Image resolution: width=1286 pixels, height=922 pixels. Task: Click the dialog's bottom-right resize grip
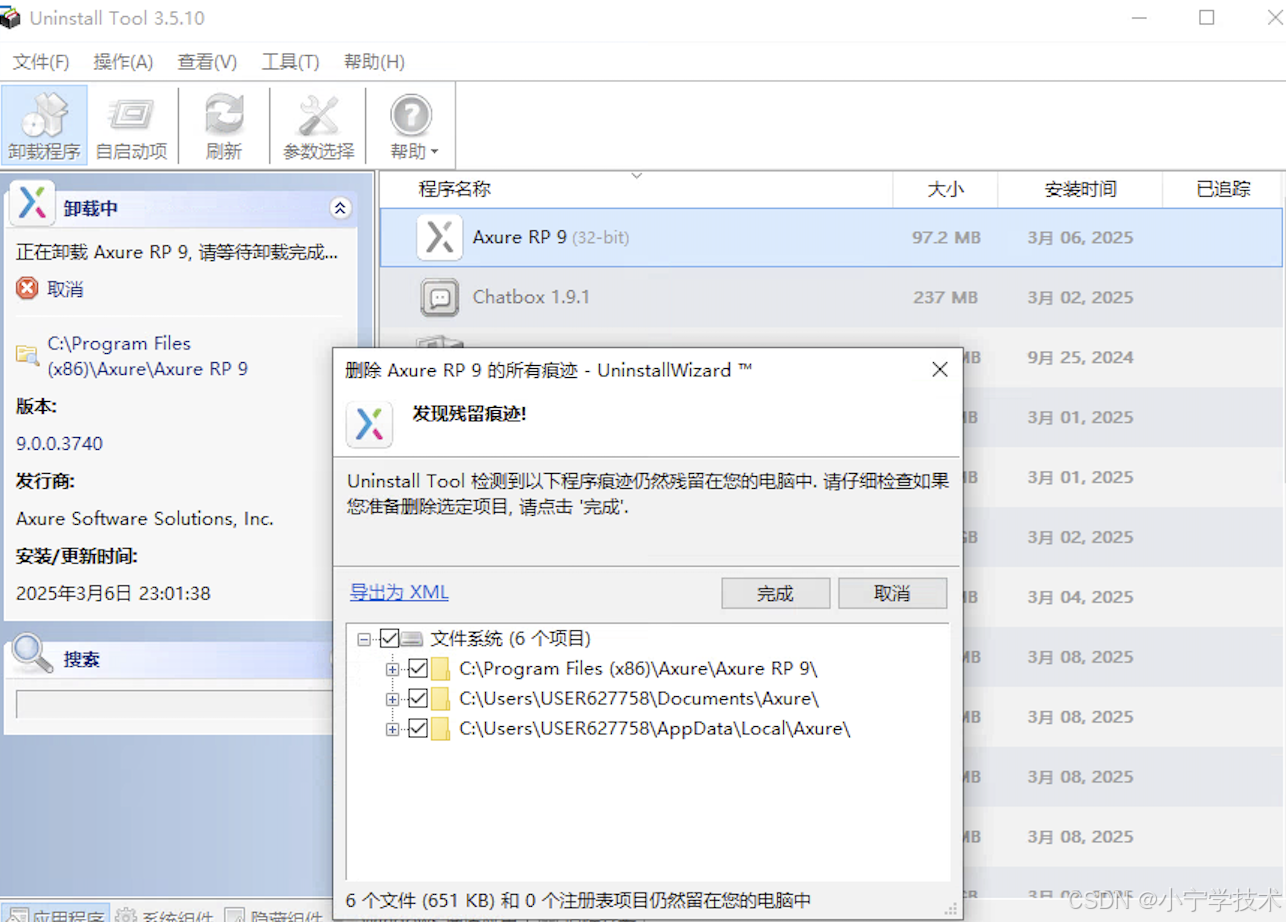pos(952,909)
